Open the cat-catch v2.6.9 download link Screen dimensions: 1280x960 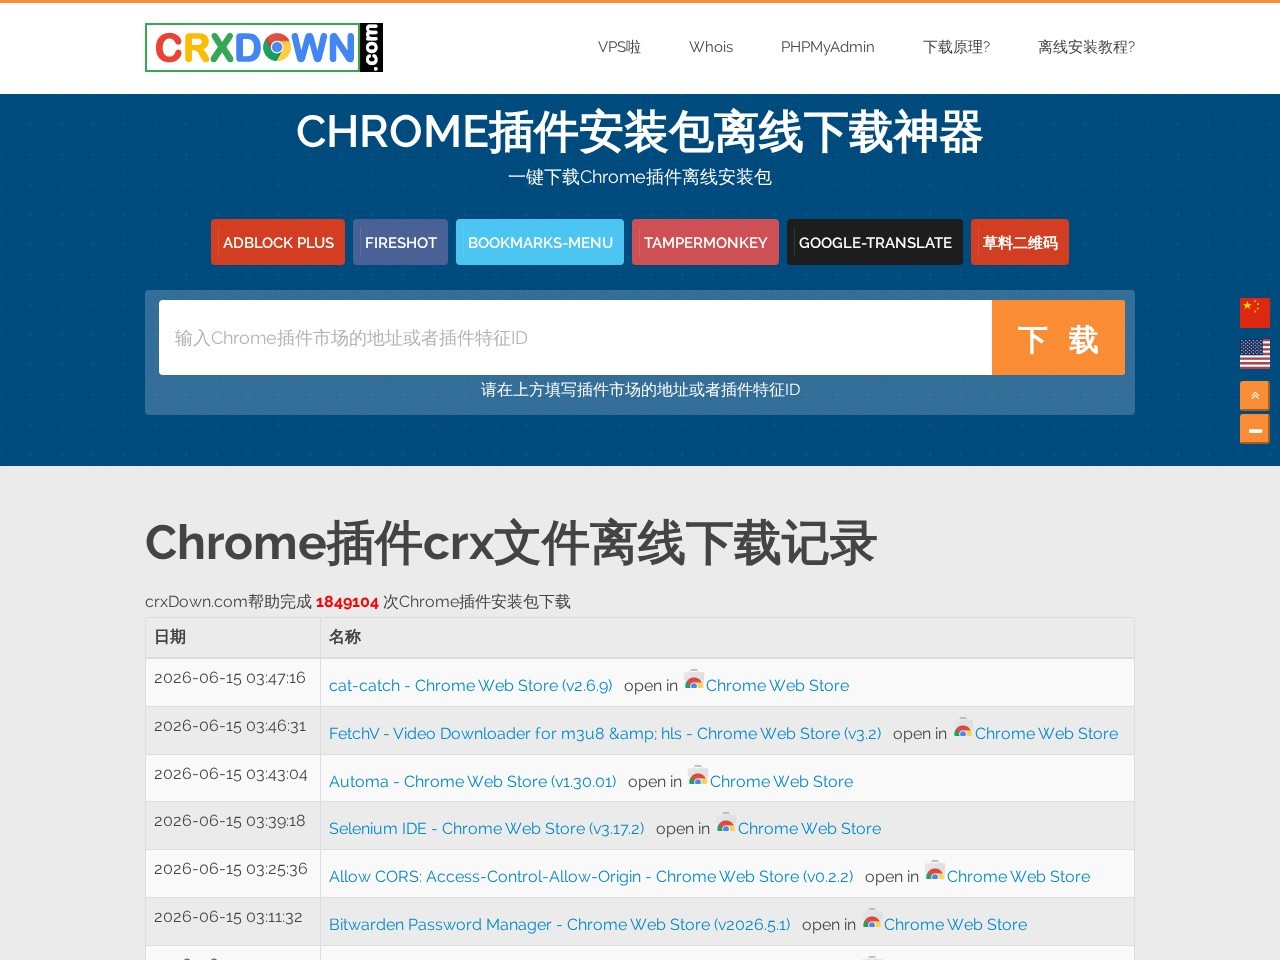coord(470,686)
